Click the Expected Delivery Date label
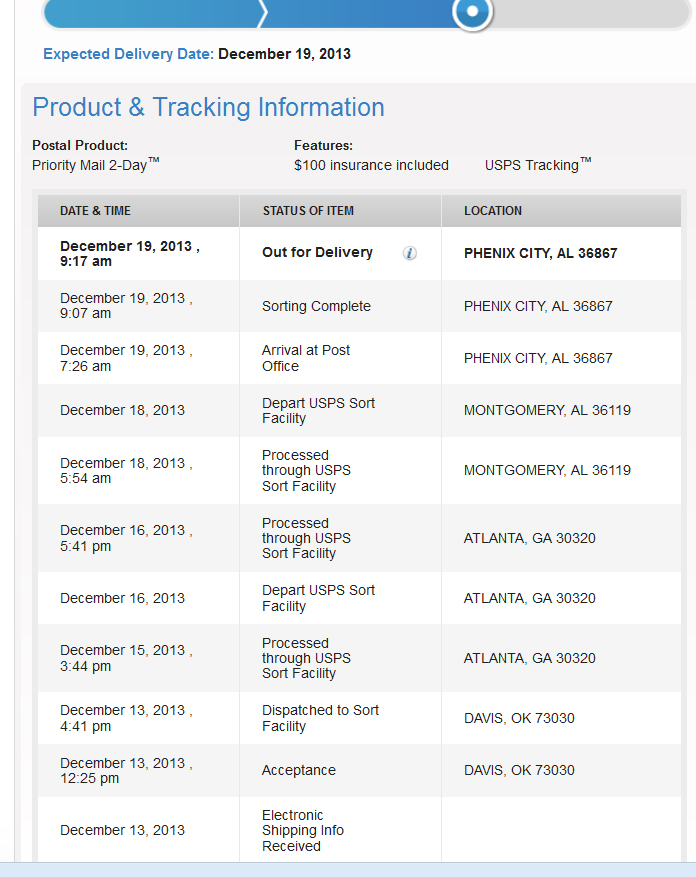 tap(128, 54)
